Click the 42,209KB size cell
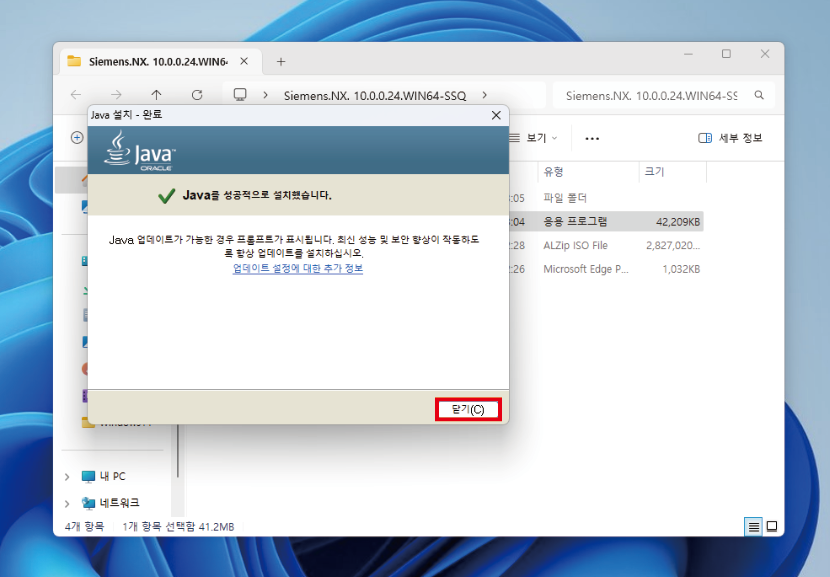Image resolution: width=830 pixels, height=577 pixels. pos(678,222)
